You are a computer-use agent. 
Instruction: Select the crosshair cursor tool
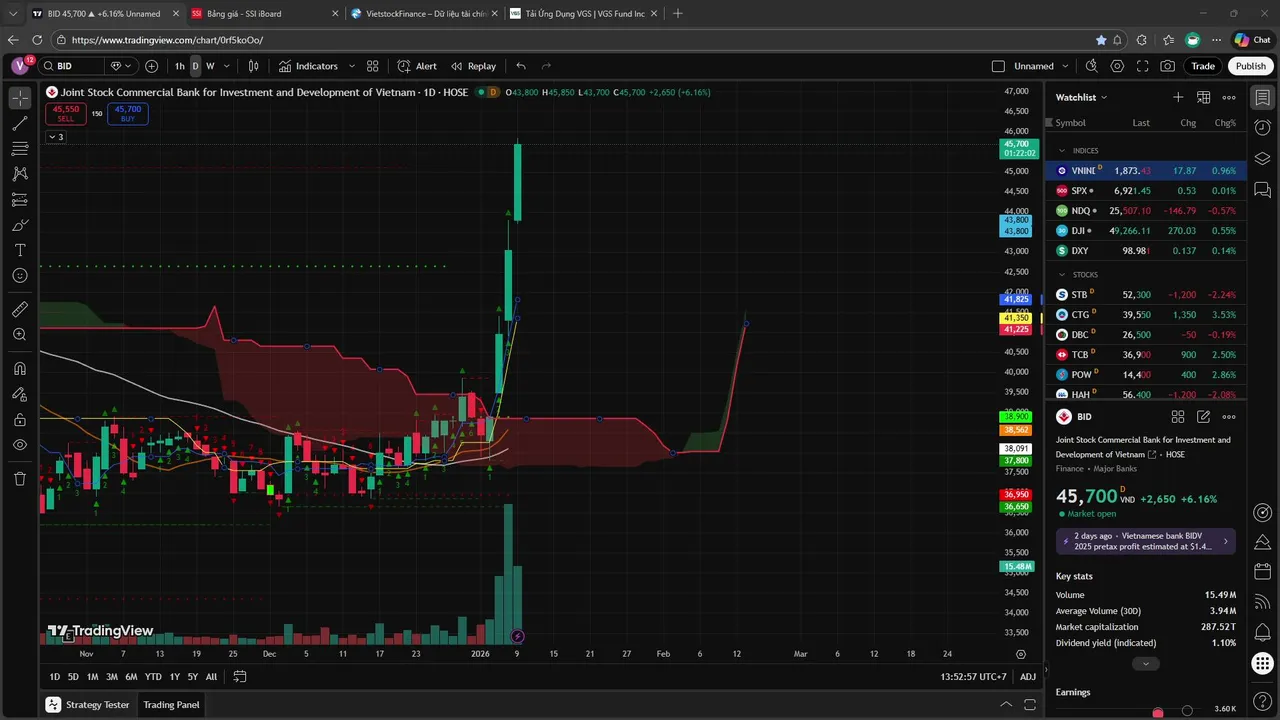click(x=20, y=98)
